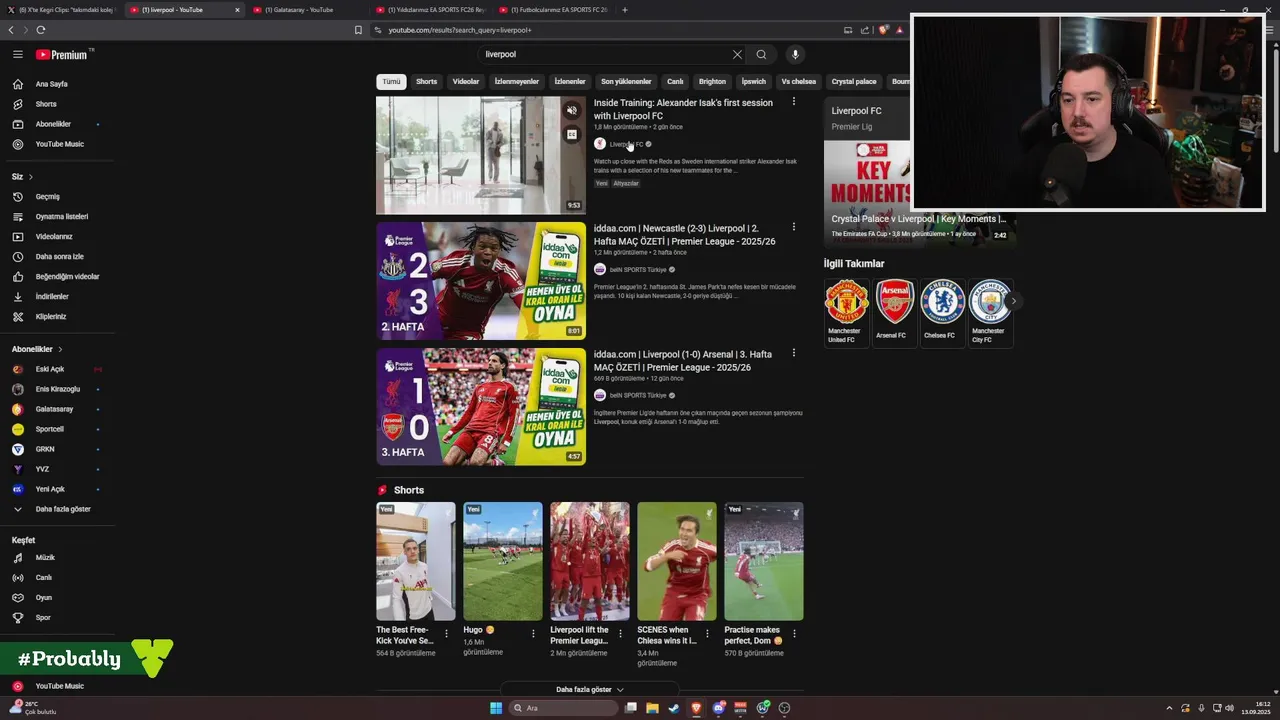Expand the Siz section chevron
1280x720 pixels.
32,177
